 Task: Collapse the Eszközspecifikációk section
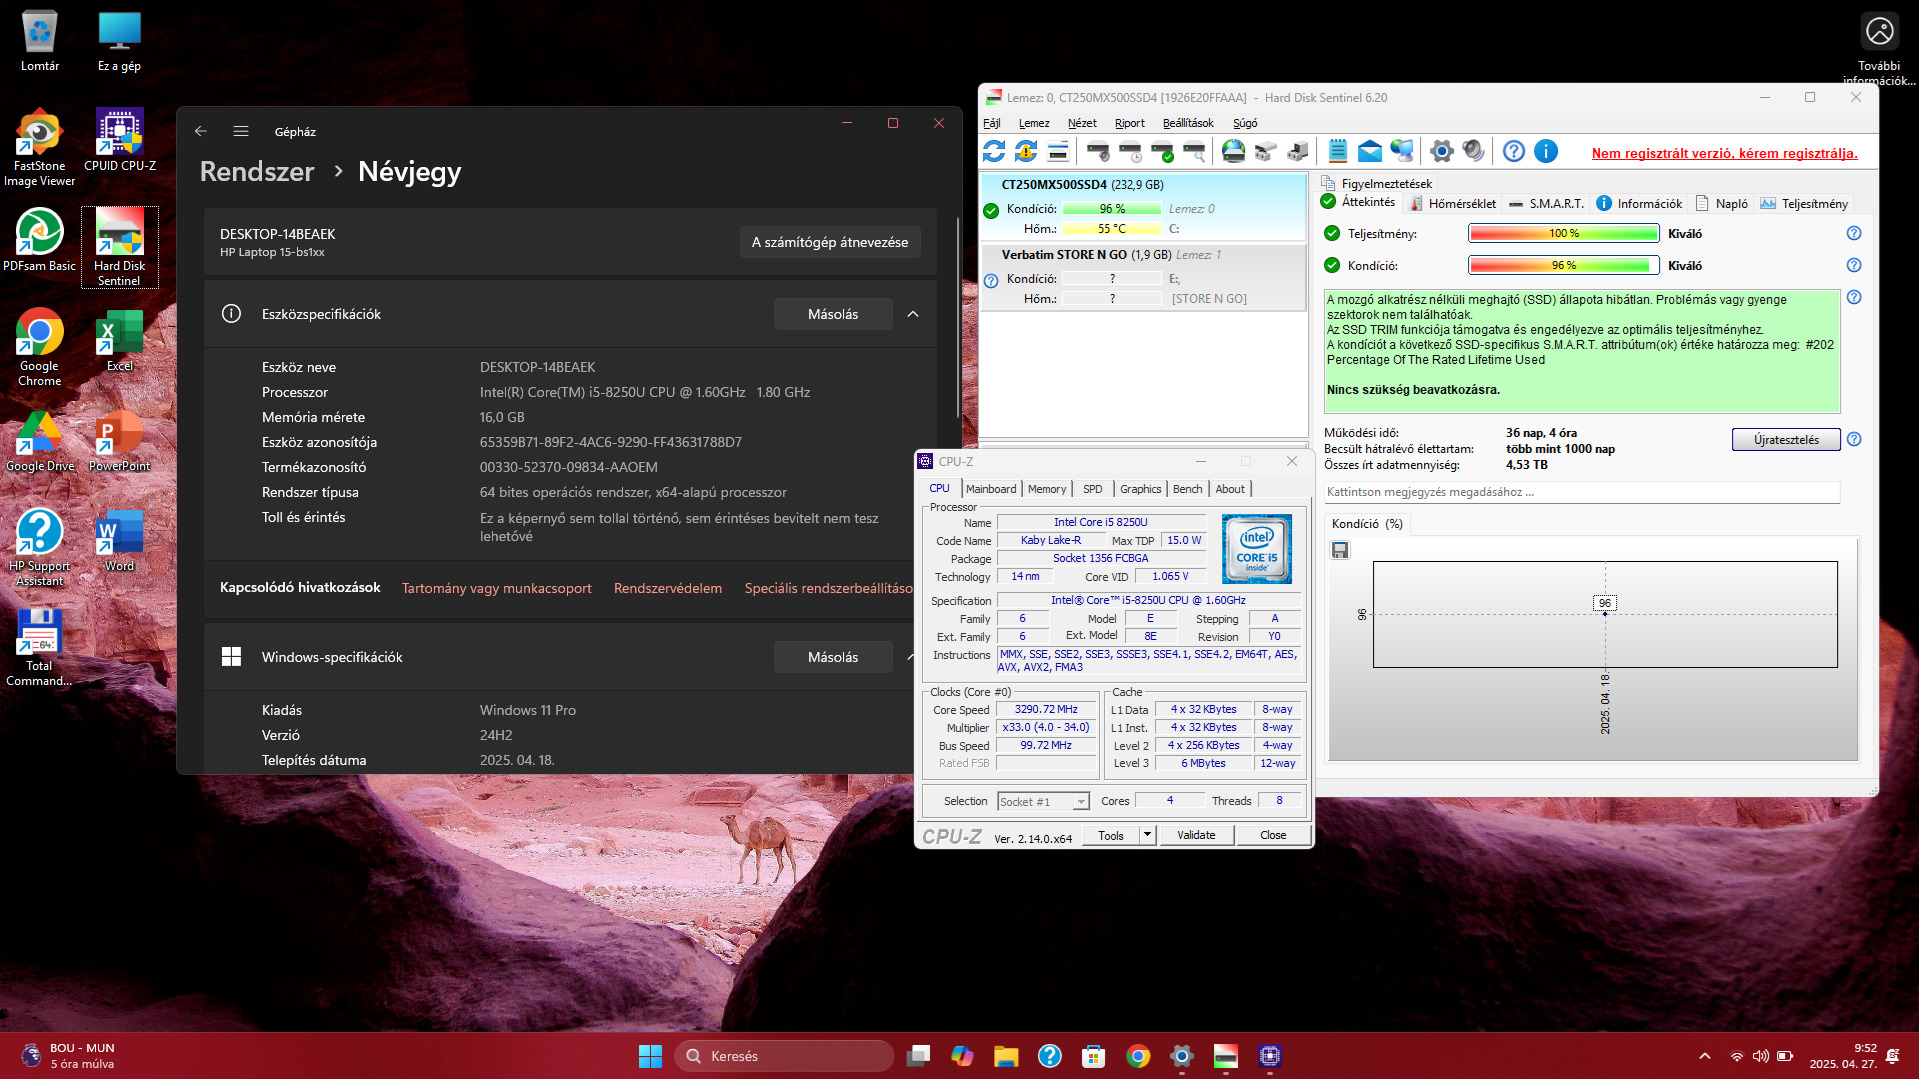tap(912, 314)
